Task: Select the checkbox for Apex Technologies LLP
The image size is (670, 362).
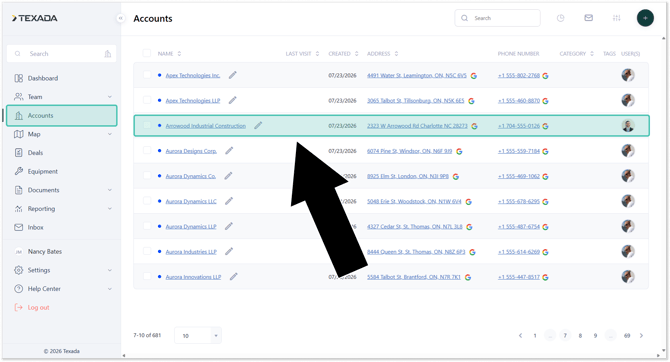Action: click(147, 100)
